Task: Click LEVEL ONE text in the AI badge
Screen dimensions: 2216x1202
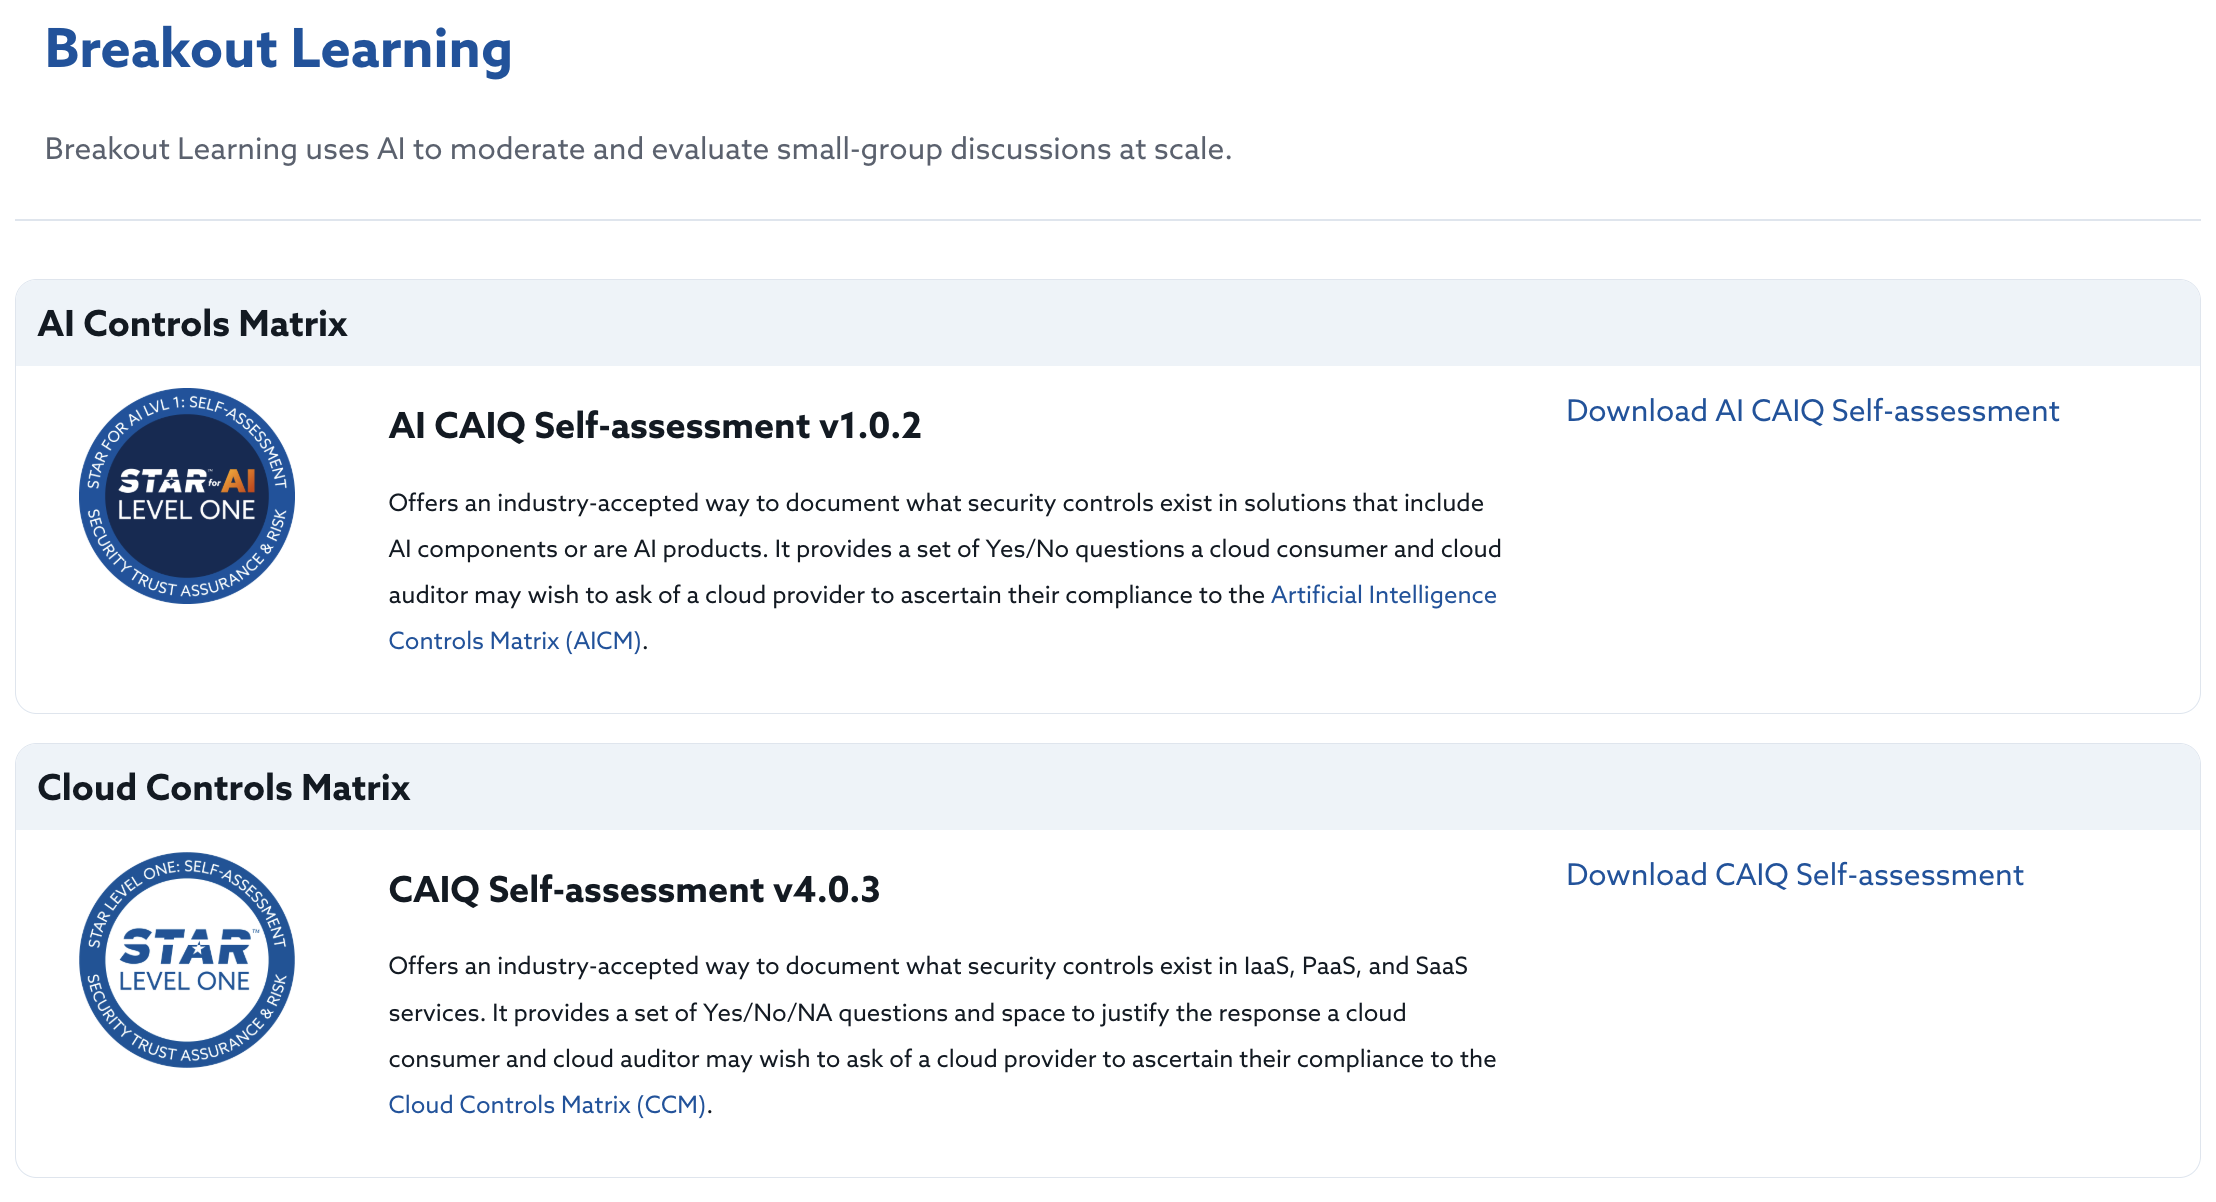Action: pyautogui.click(x=187, y=510)
